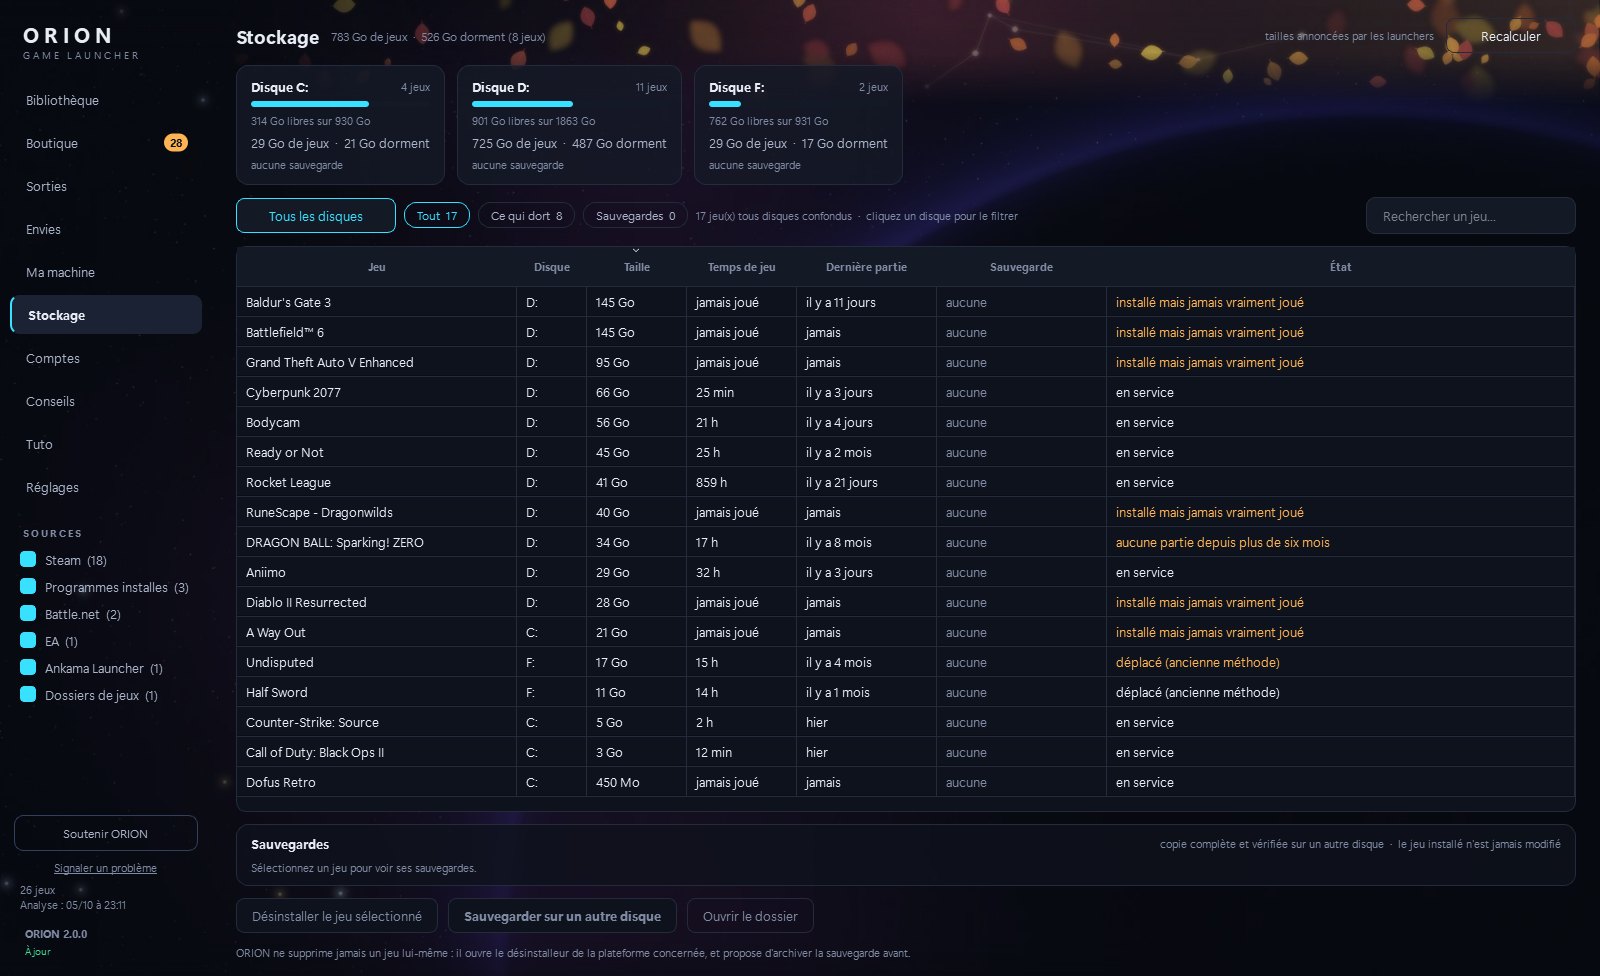Select the Sauvegardes 0 filter chip

pyautogui.click(x=635, y=216)
